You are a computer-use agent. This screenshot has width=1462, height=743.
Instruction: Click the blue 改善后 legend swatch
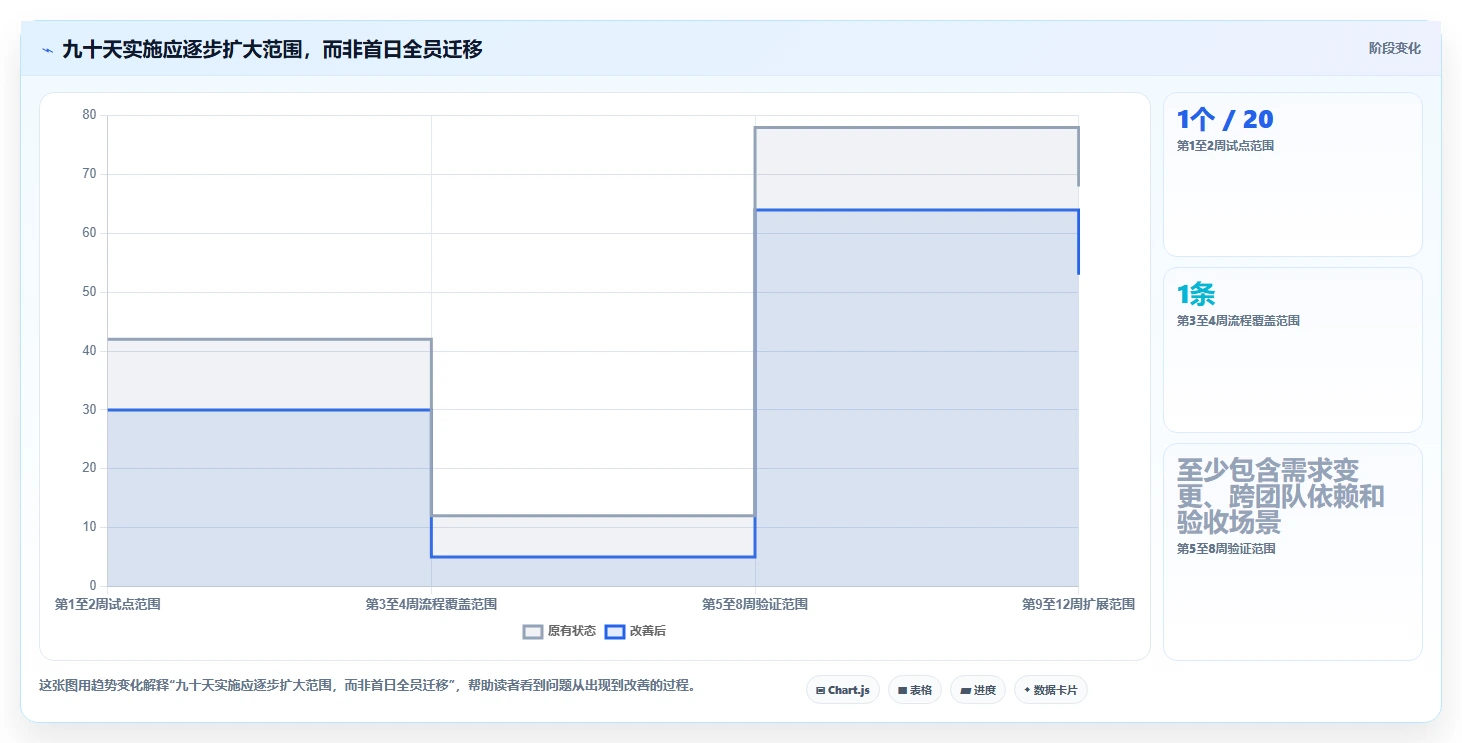615,631
